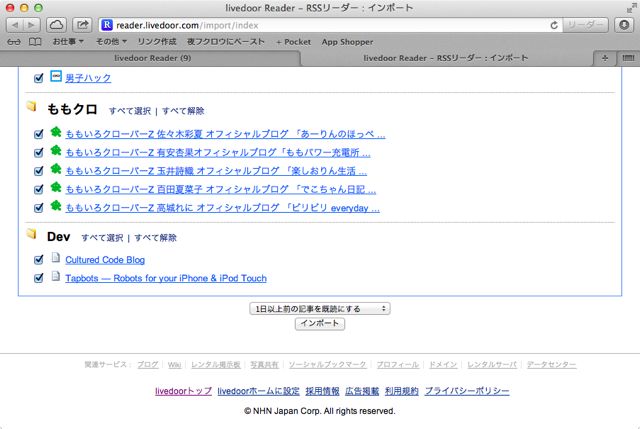This screenshot has width=640, height=429.
Task: Click the ももクロ folder icon
Action: pos(31,107)
